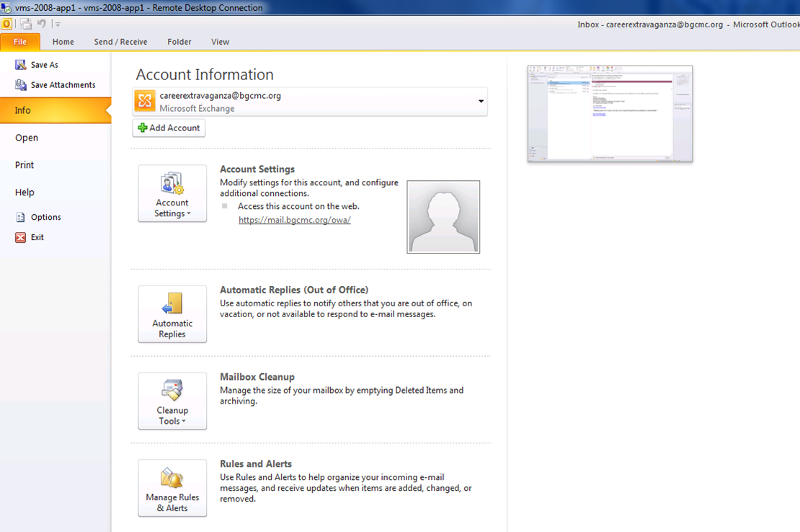Switch to the View ribbon tab
This screenshot has width=800, height=532.
(220, 42)
